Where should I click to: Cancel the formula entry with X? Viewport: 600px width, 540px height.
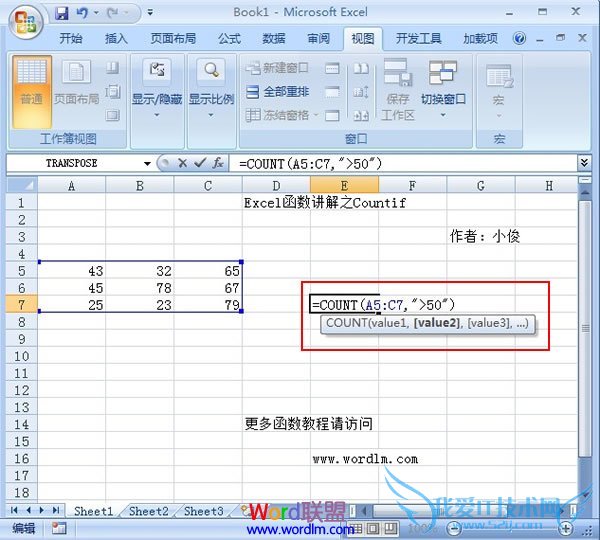183,163
